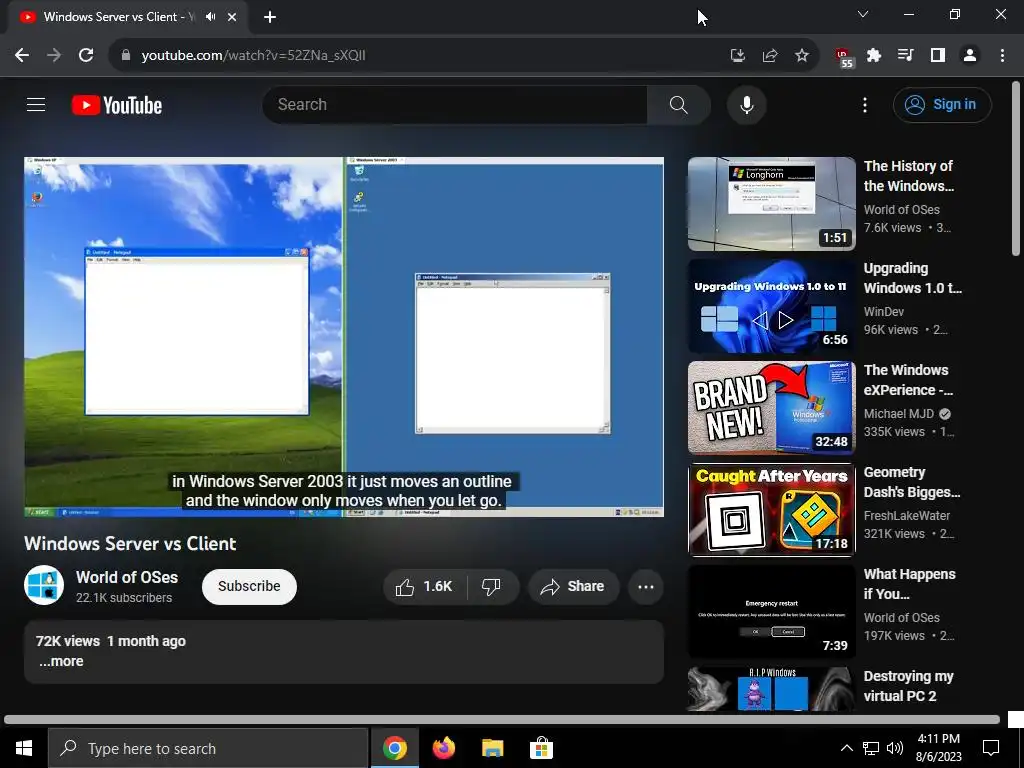Click the video title Windows Server vs Client
Screen dimensions: 1024x768
pyautogui.click(x=130, y=543)
